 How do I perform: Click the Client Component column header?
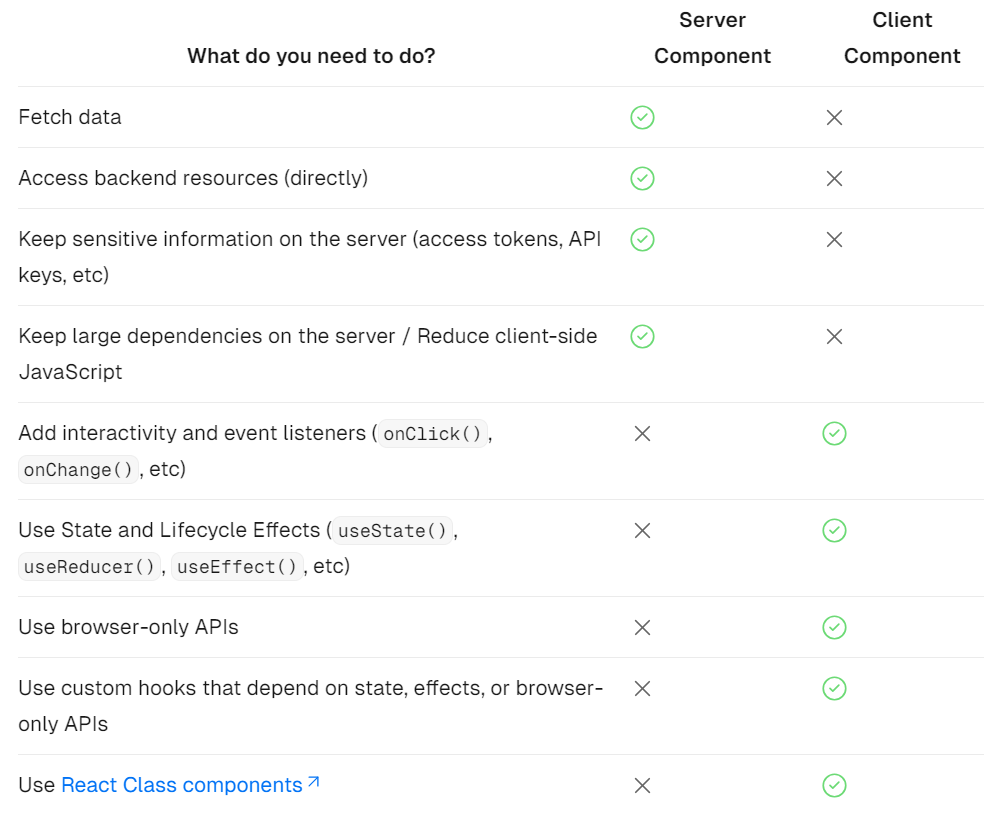902,38
